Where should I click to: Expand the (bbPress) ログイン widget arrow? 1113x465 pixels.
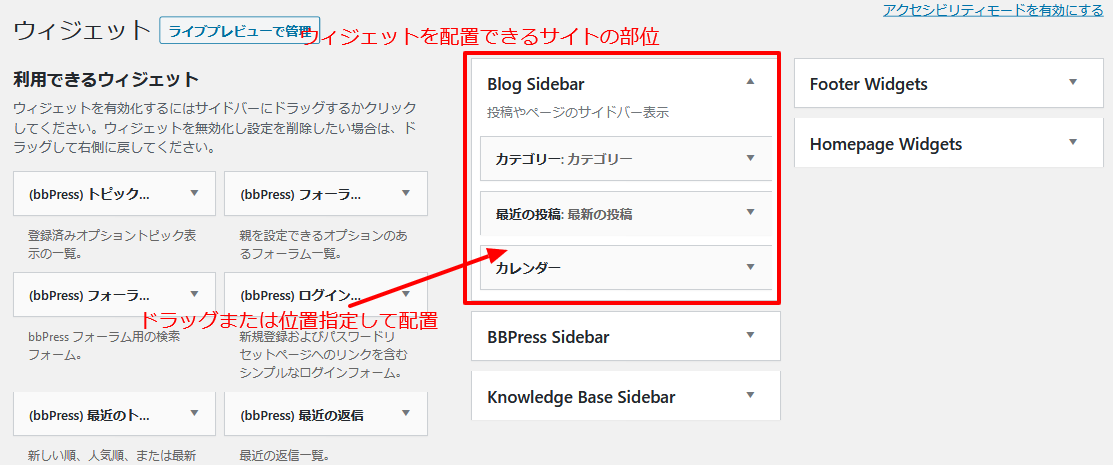pos(406,293)
